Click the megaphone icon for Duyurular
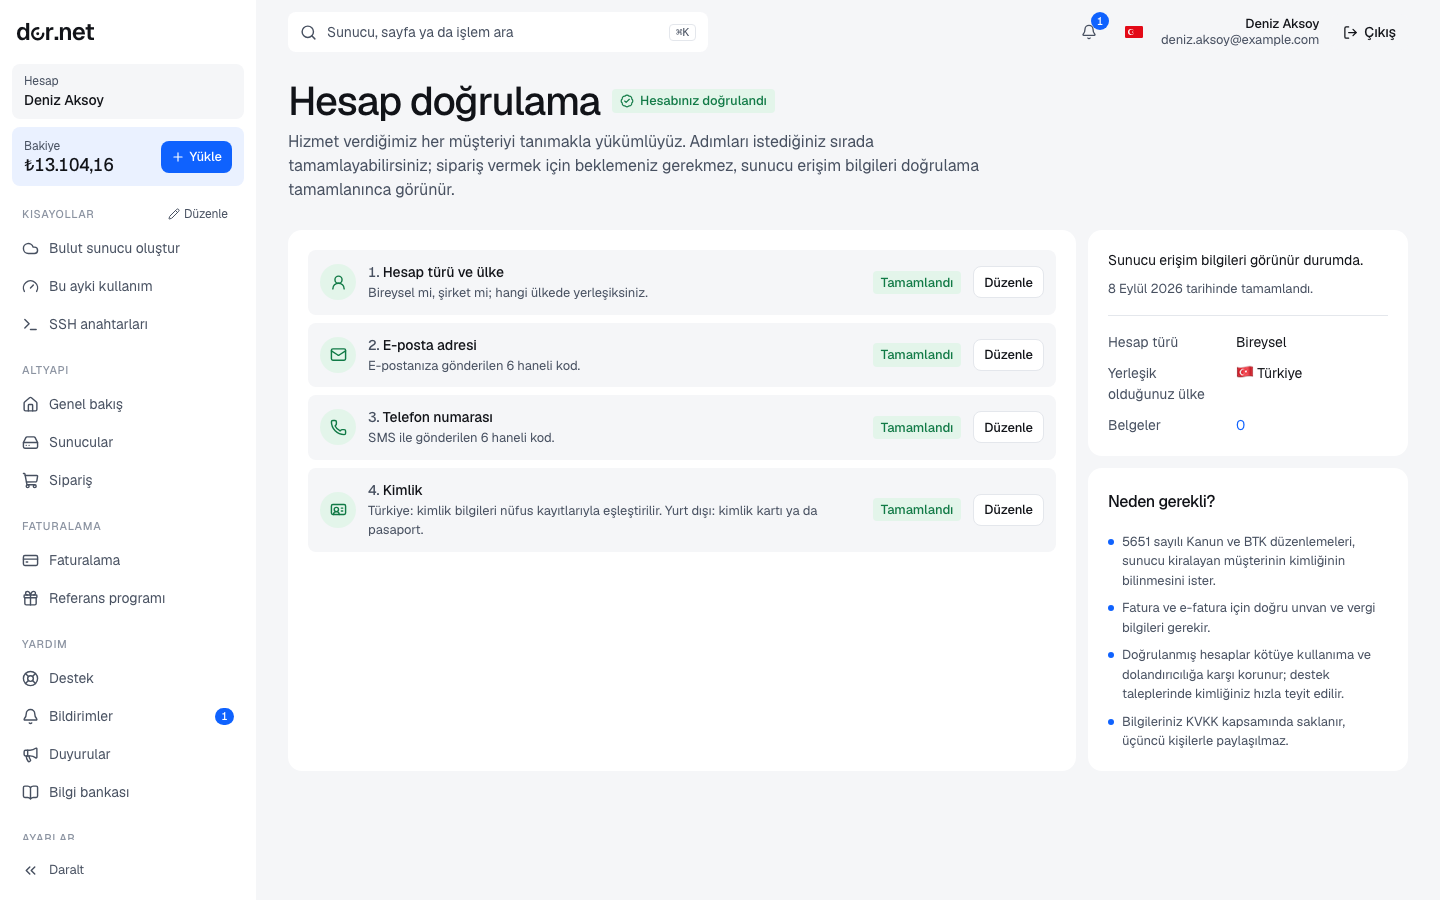1440x900 pixels. 31,754
